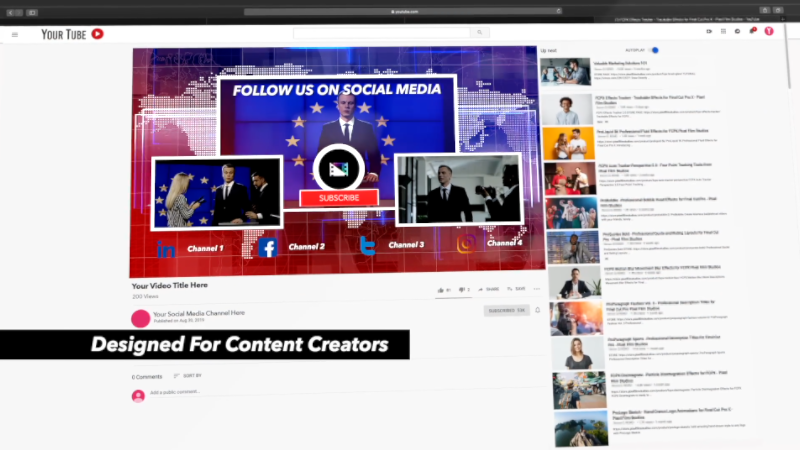Viewport: 800px width, 450px height.
Task: Open the office meeting video thumbnail
Action: tap(565, 71)
